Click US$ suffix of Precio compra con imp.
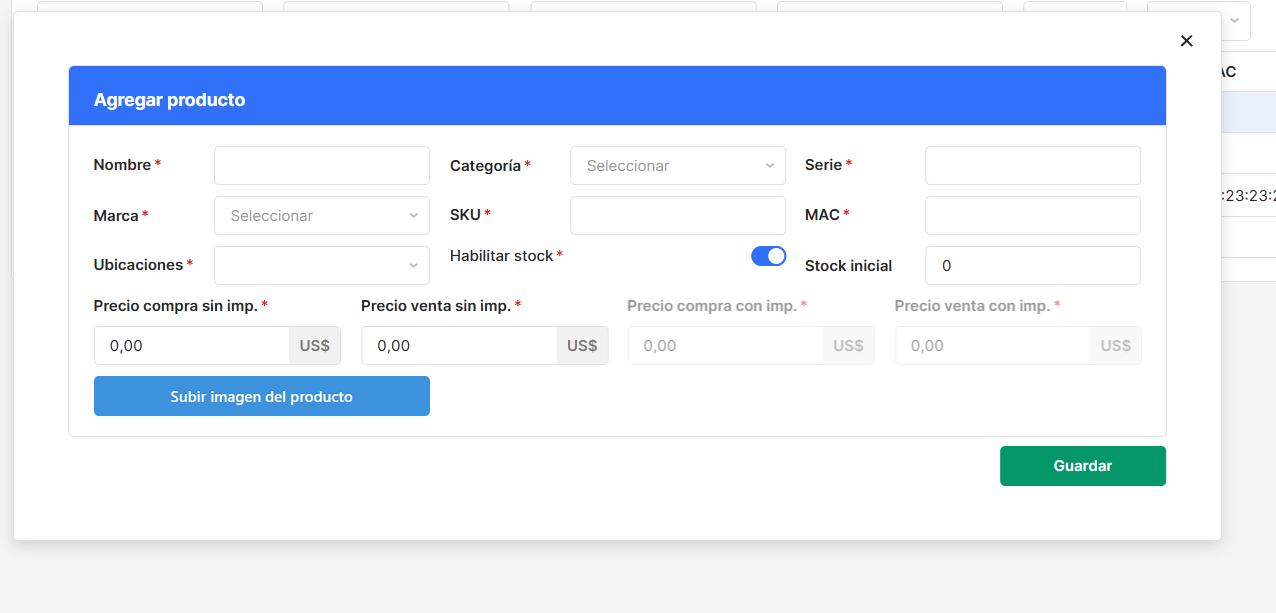This screenshot has width=1276, height=613. [848, 345]
